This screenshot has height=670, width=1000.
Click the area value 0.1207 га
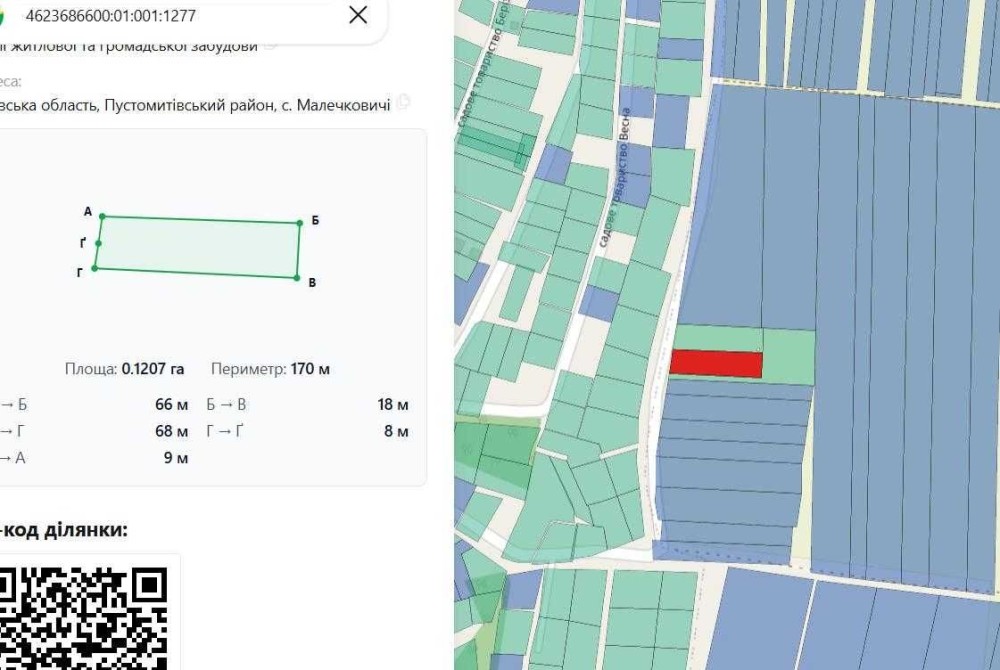(x=153, y=369)
